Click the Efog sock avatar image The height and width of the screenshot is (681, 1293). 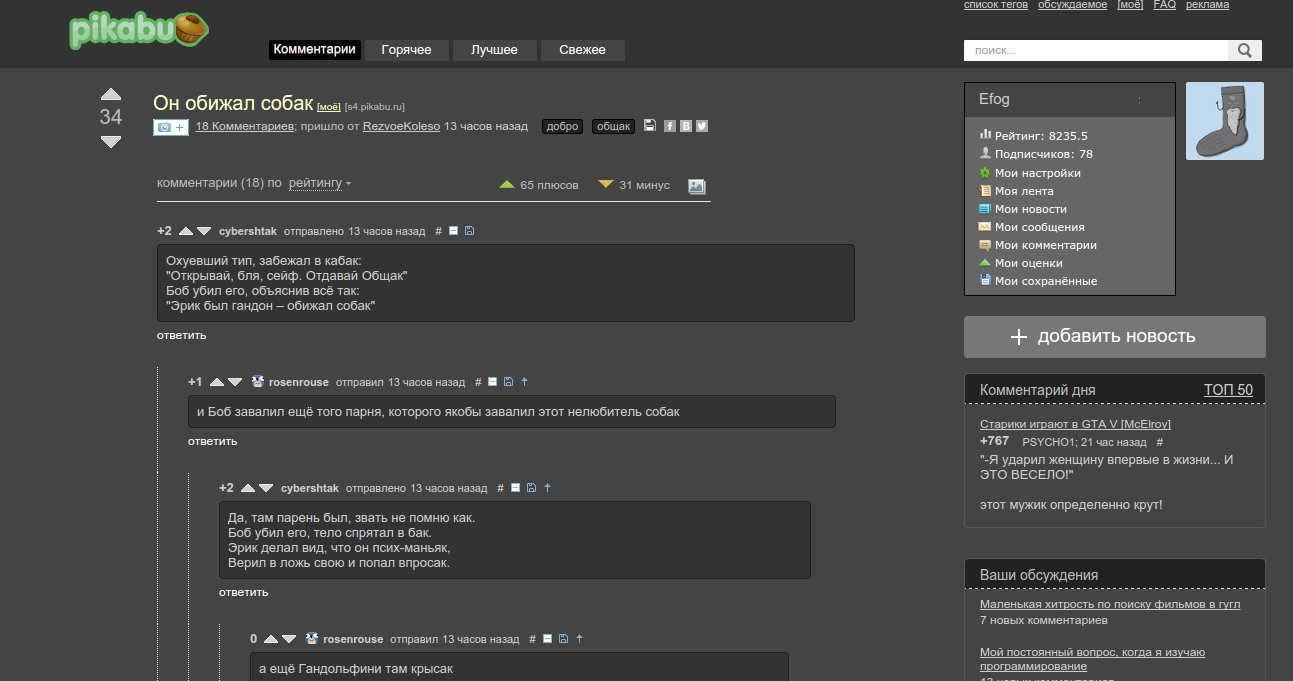point(1225,121)
